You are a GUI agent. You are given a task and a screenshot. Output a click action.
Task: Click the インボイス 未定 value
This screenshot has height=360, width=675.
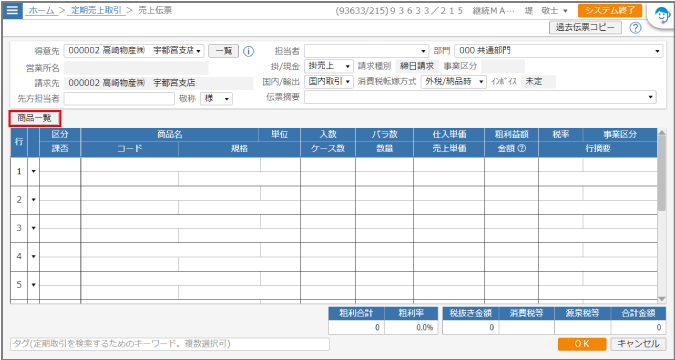(x=538, y=81)
